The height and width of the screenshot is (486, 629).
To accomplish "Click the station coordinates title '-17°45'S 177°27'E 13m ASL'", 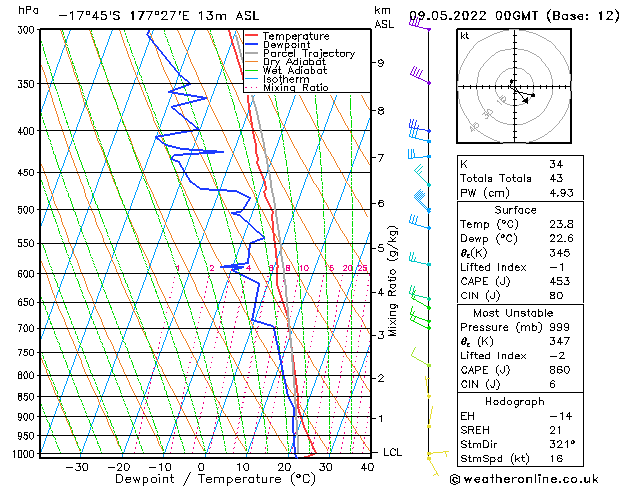I will coord(158,16).
